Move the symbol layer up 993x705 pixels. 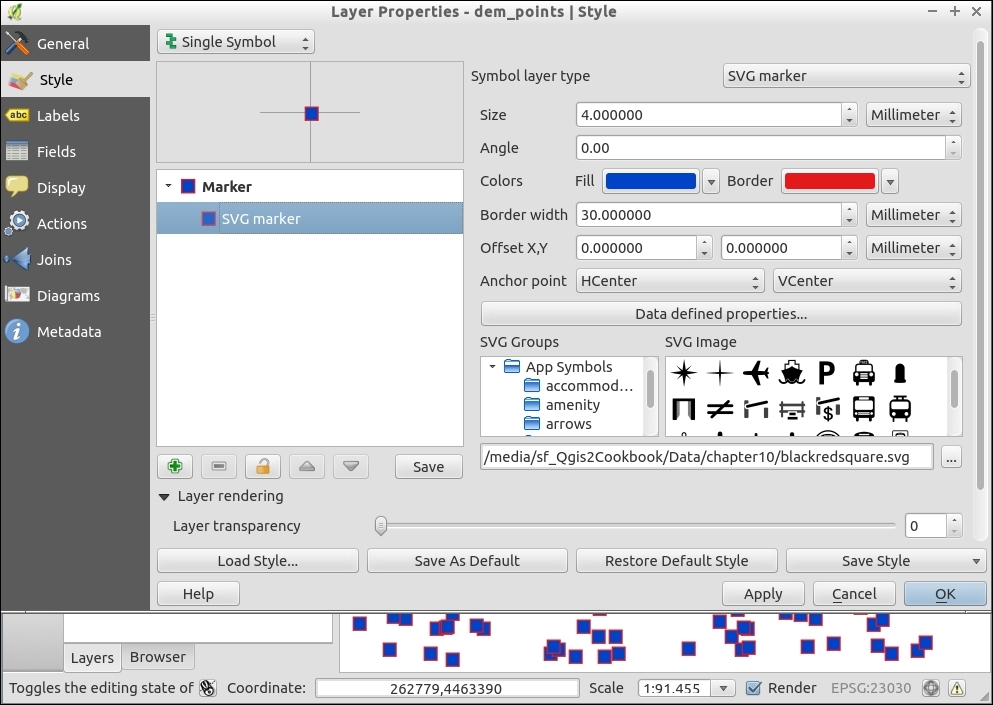click(307, 467)
